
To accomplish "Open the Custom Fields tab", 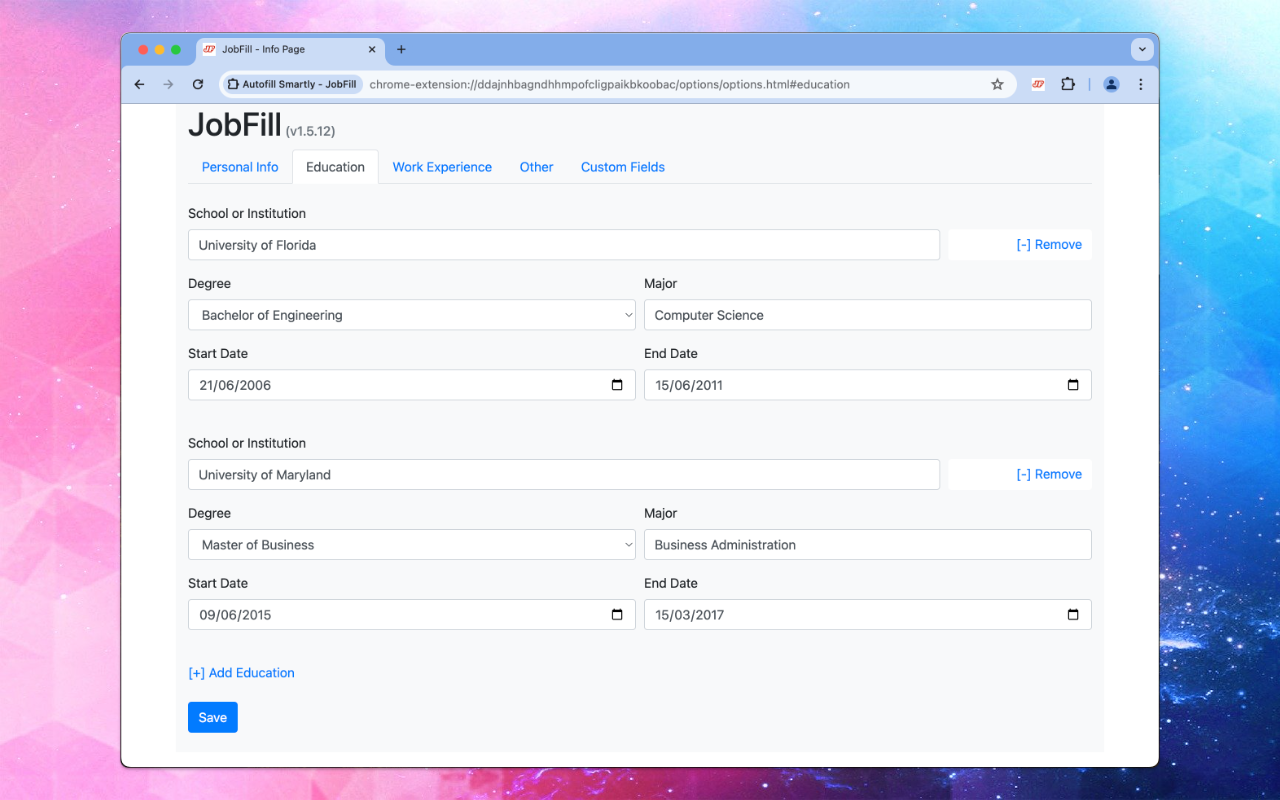I will 623,167.
